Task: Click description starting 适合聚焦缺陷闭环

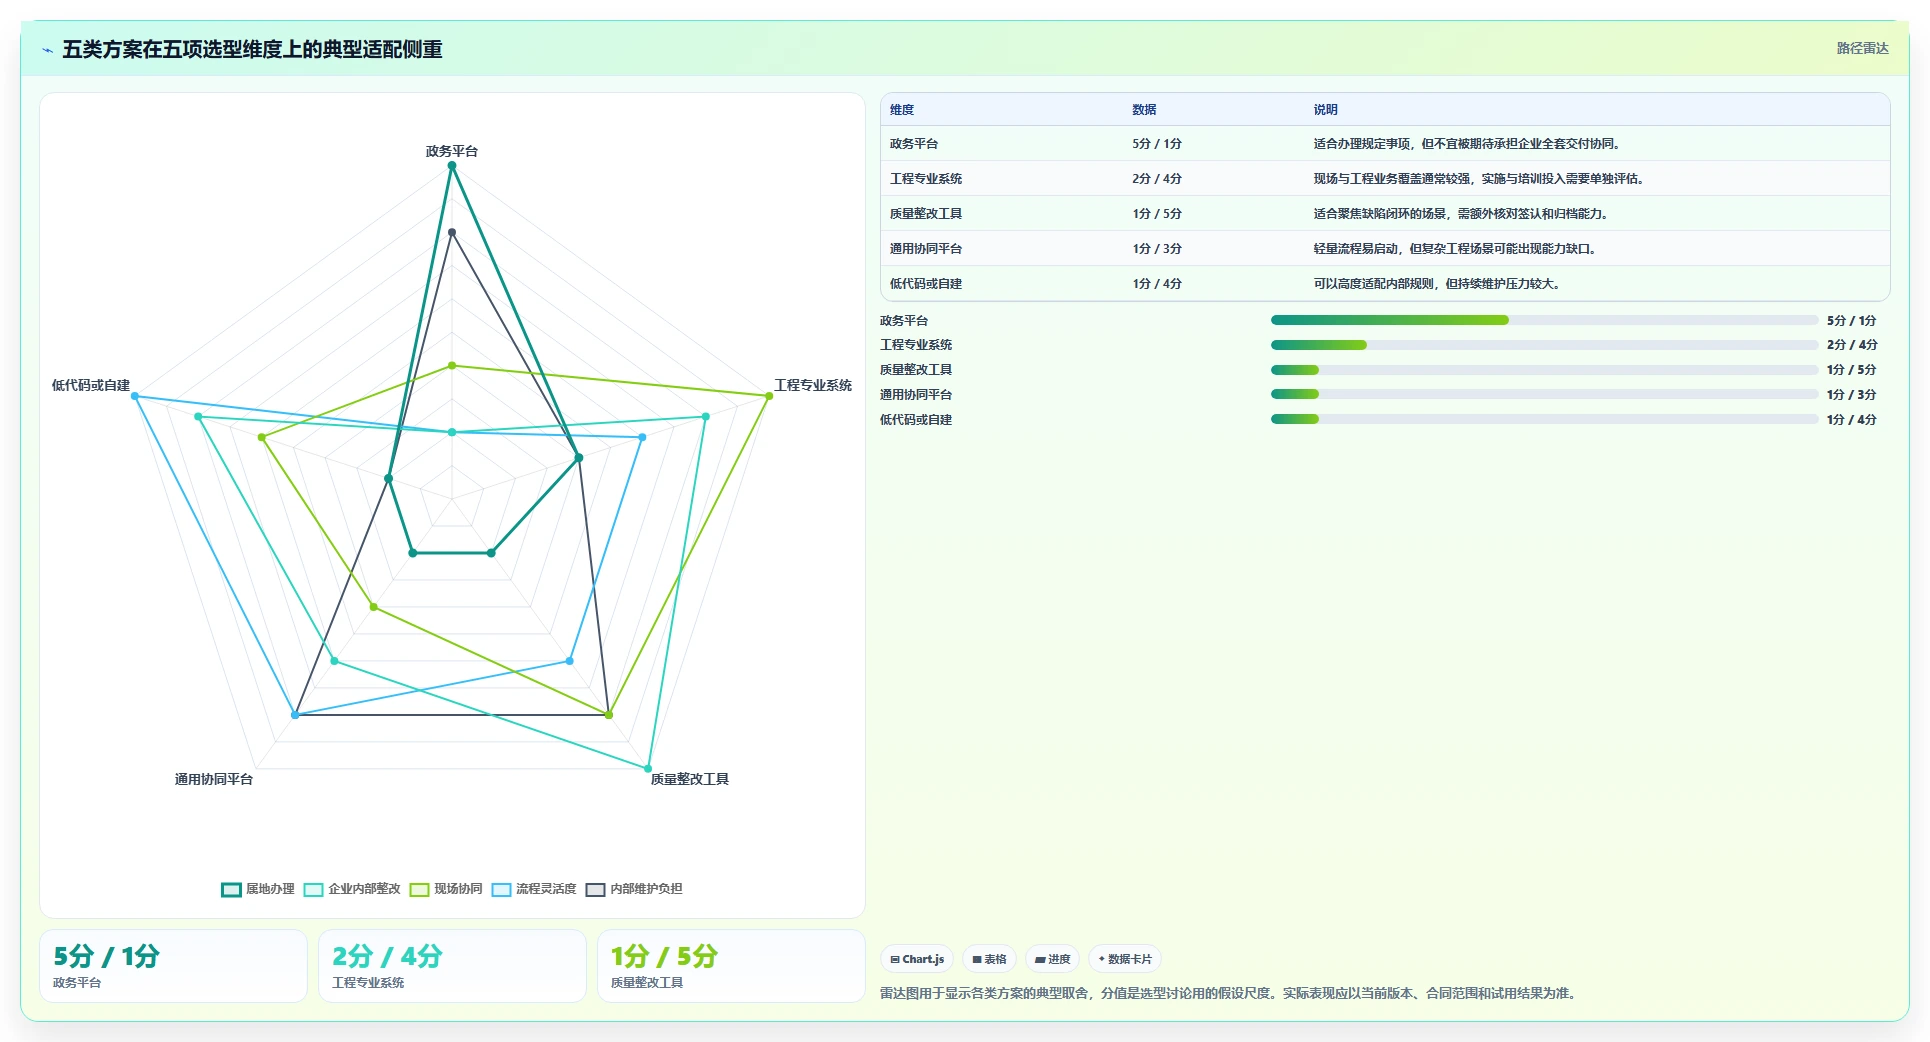Action: [1461, 214]
